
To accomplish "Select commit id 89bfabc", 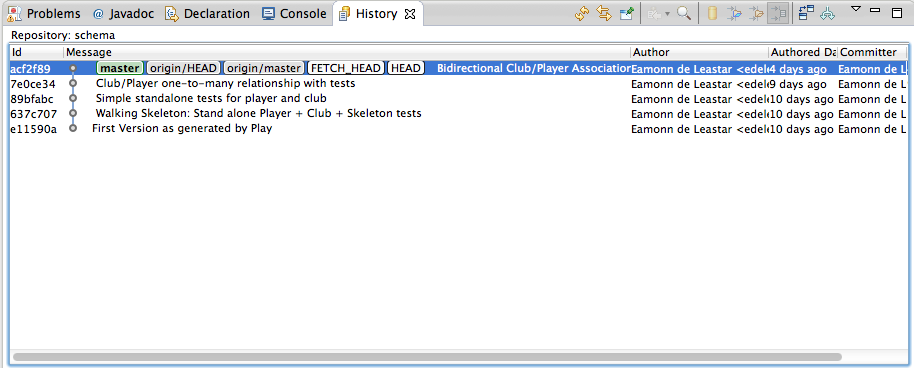I will [x=32, y=99].
